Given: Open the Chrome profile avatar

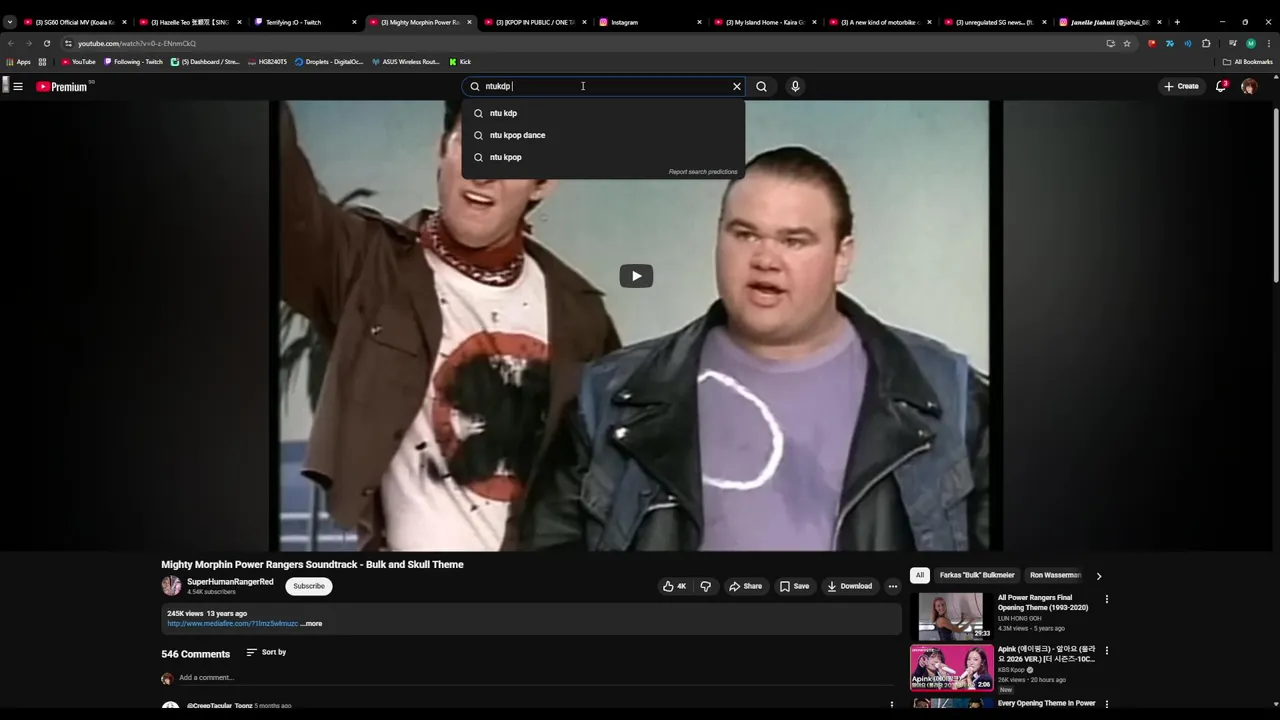Looking at the screenshot, I should pos(1250,43).
